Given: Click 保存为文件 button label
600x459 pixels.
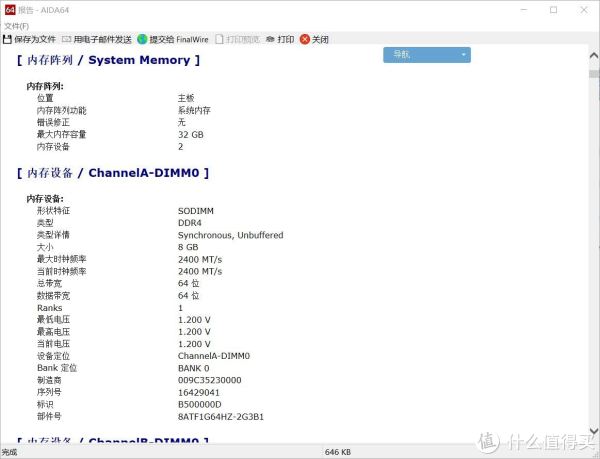Looking at the screenshot, I should point(35,40).
